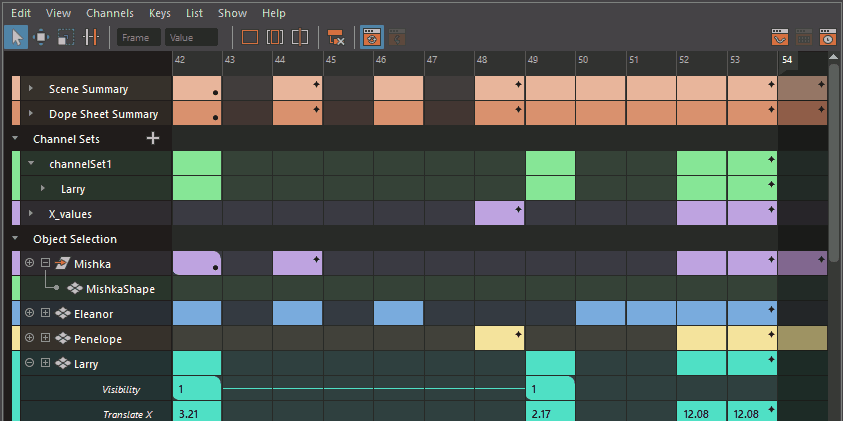Image resolution: width=843 pixels, height=421 pixels.
Task: Toggle the auto-load selected objects button
Action: pyautogui.click(x=372, y=38)
